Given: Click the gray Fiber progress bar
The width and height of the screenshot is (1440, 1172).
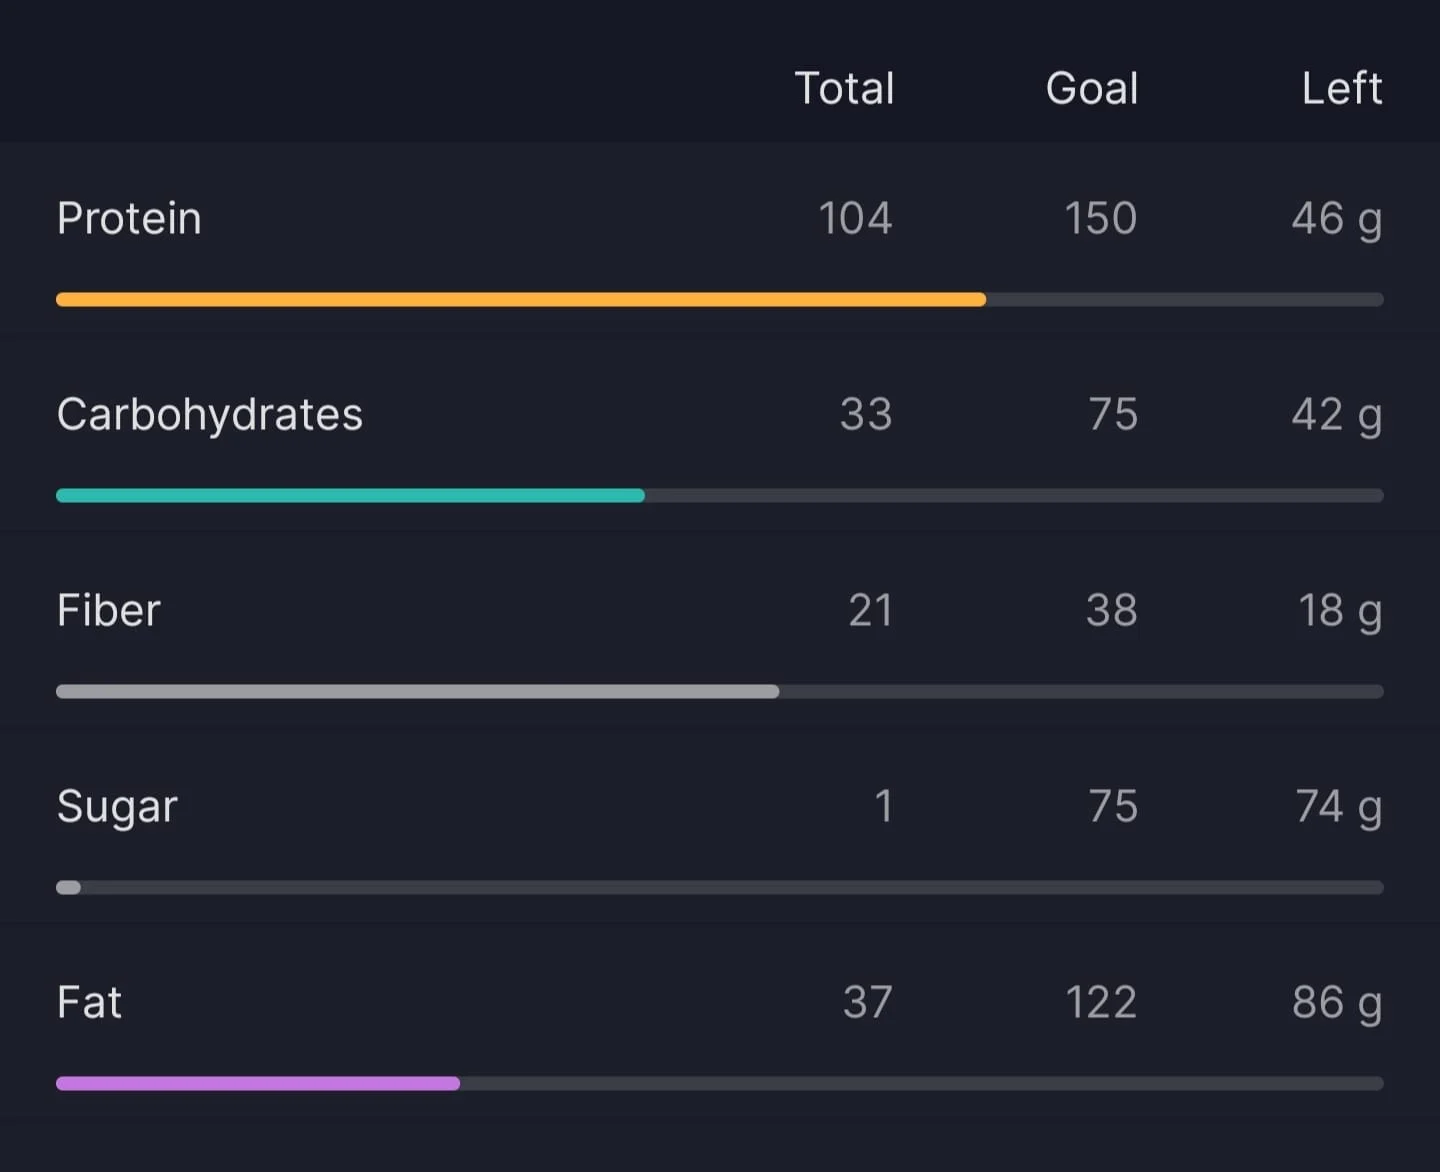Looking at the screenshot, I should click(x=720, y=691).
